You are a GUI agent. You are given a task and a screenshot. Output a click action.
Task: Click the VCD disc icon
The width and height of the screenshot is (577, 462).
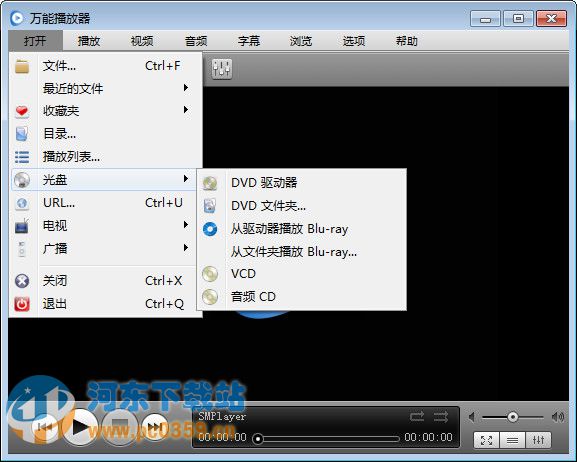click(x=210, y=274)
